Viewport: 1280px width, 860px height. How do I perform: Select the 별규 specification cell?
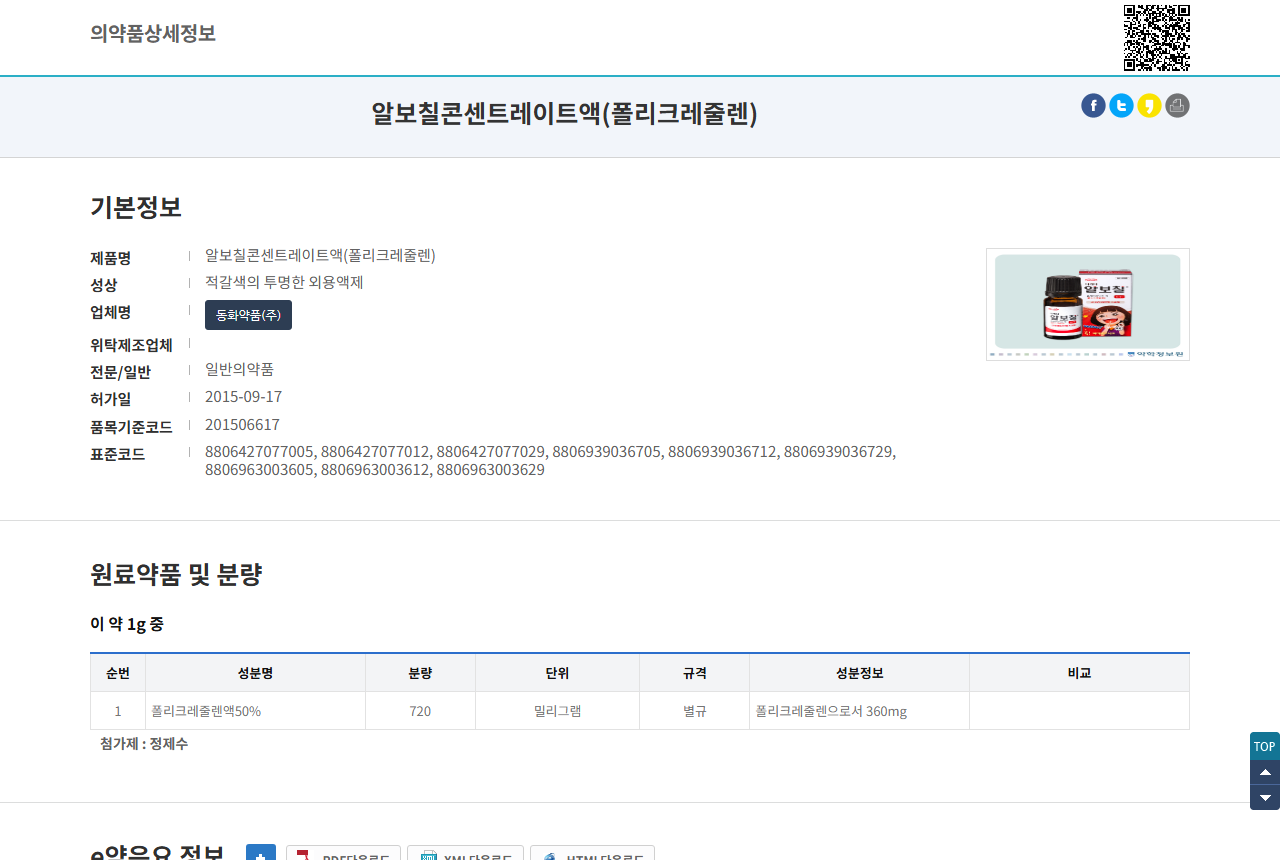coord(694,711)
